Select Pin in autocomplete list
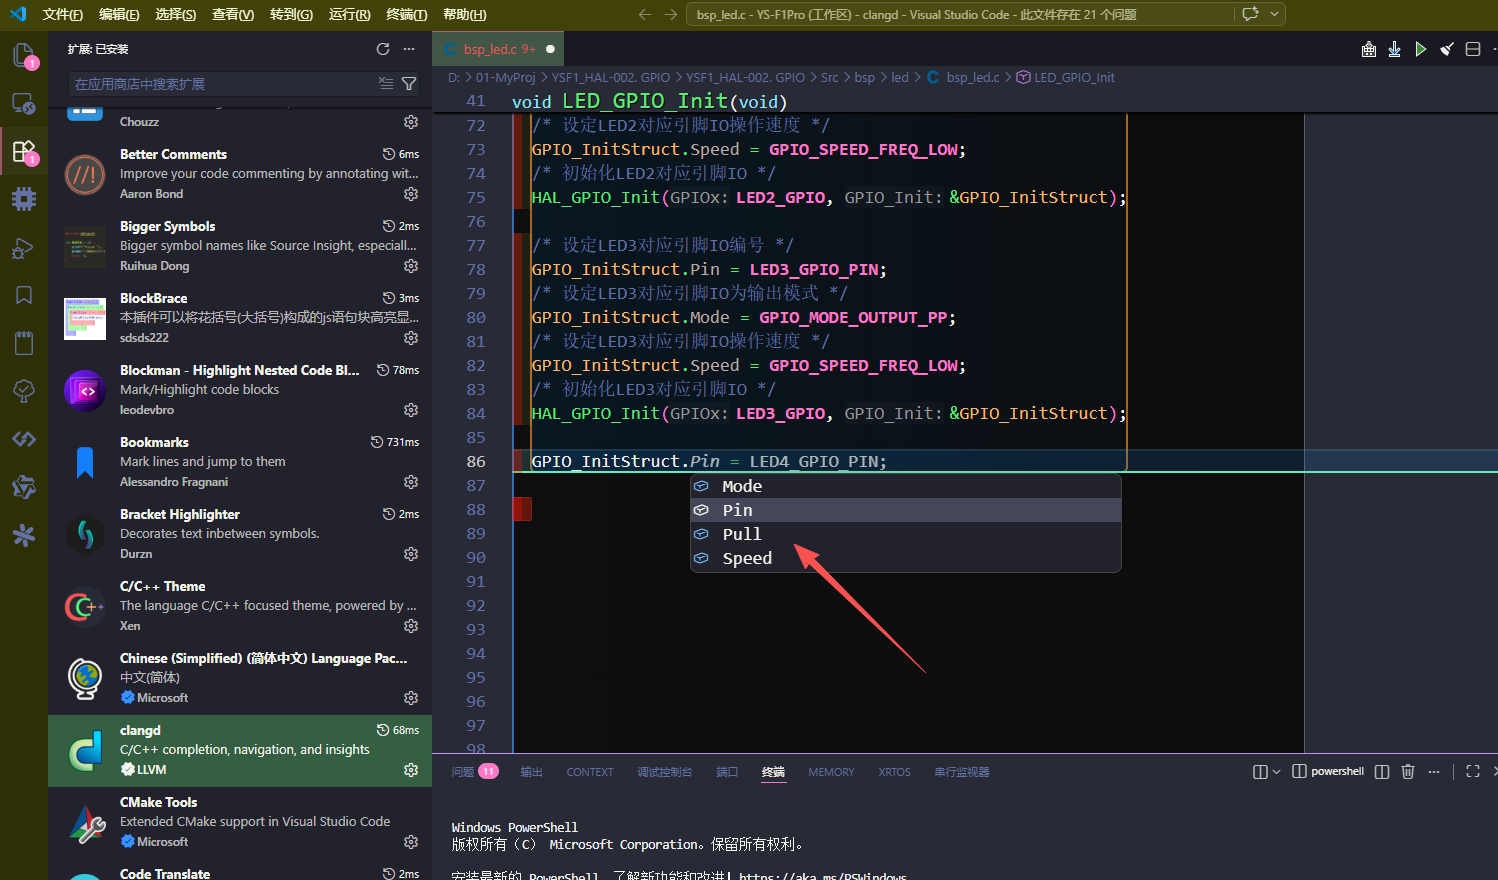Image resolution: width=1498 pixels, height=880 pixels. point(905,510)
